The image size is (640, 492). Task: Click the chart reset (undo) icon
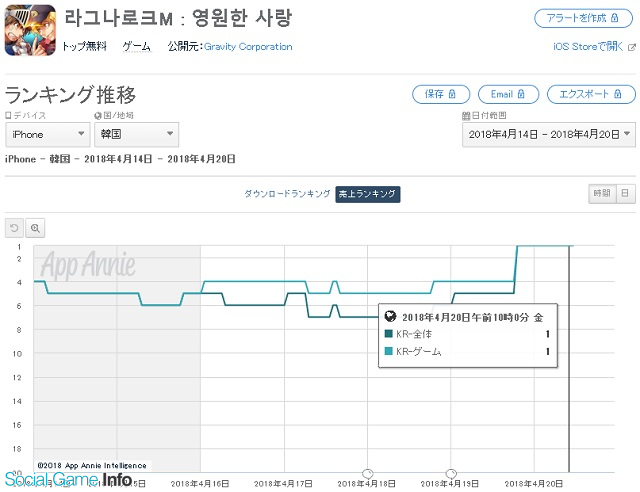pos(15,228)
